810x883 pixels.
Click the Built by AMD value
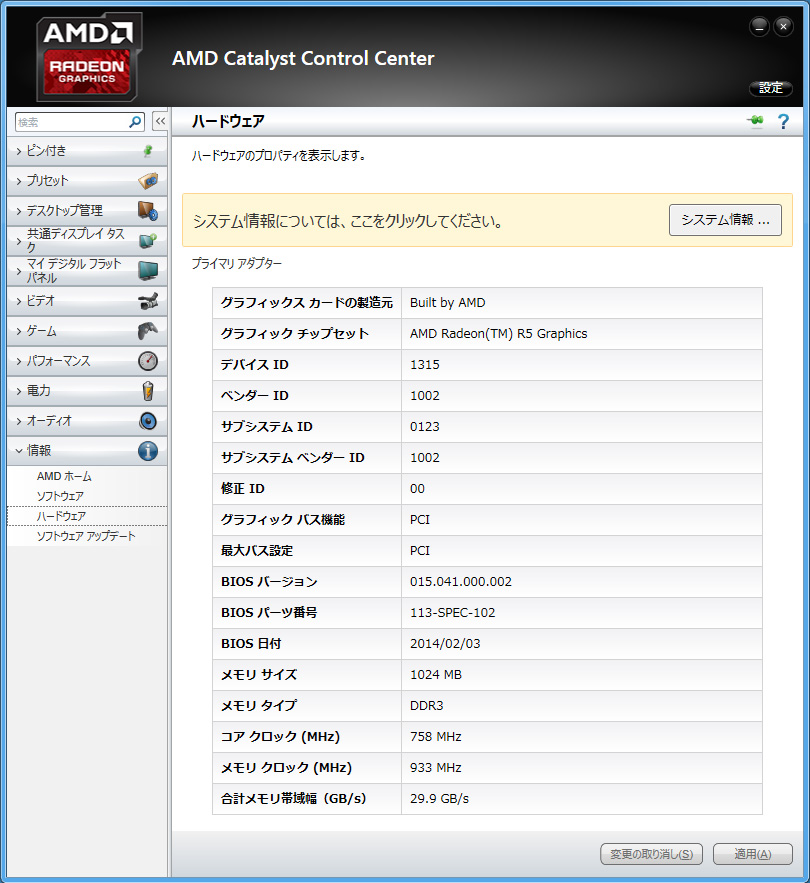[447, 303]
